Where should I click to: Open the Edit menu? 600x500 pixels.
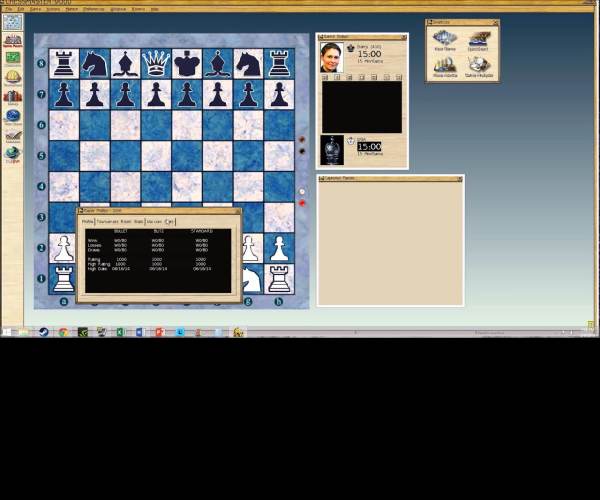click(21, 9)
